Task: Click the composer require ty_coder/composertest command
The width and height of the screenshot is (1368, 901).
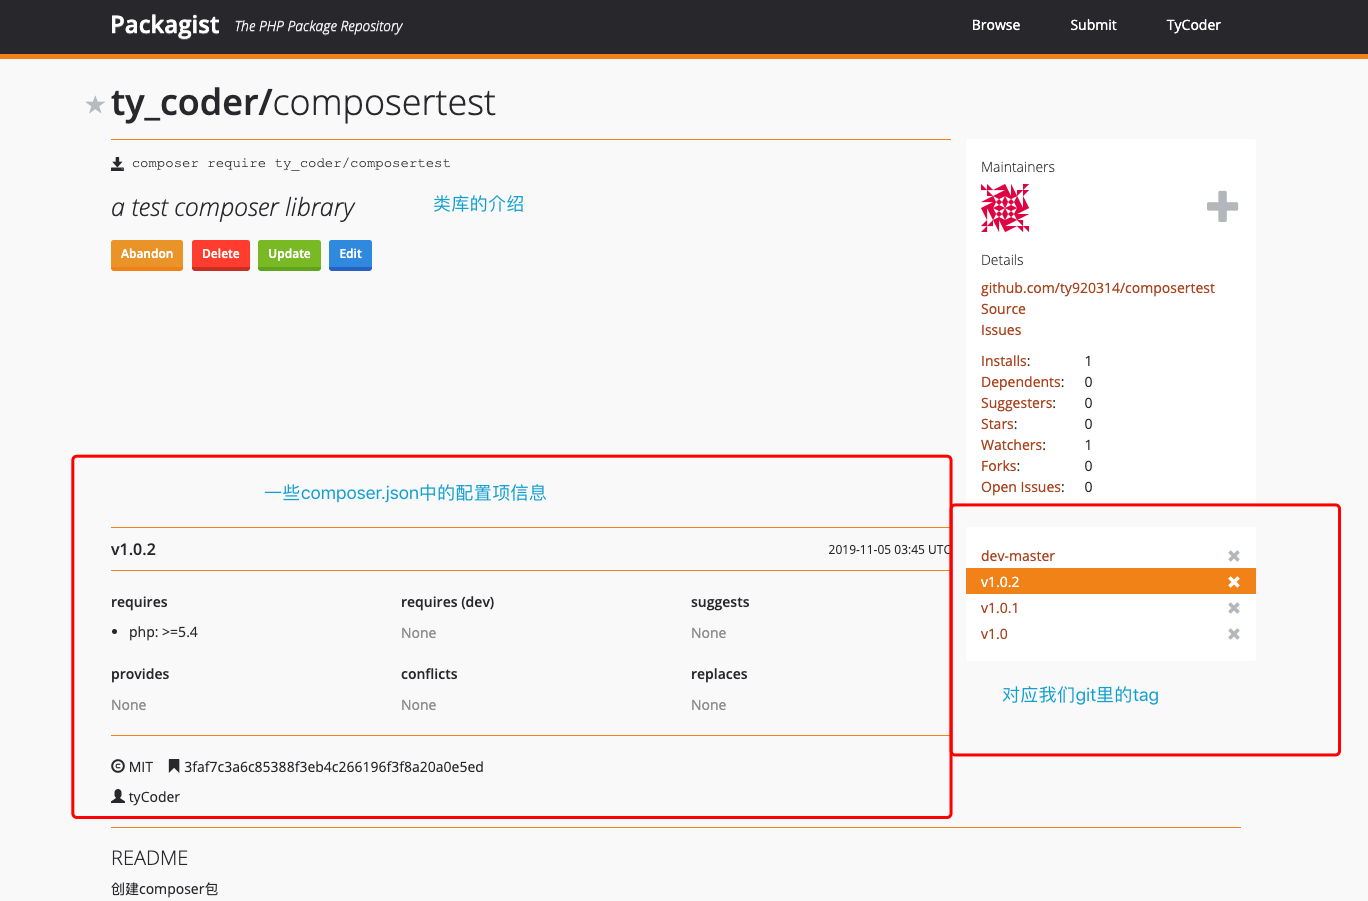Action: click(x=291, y=163)
